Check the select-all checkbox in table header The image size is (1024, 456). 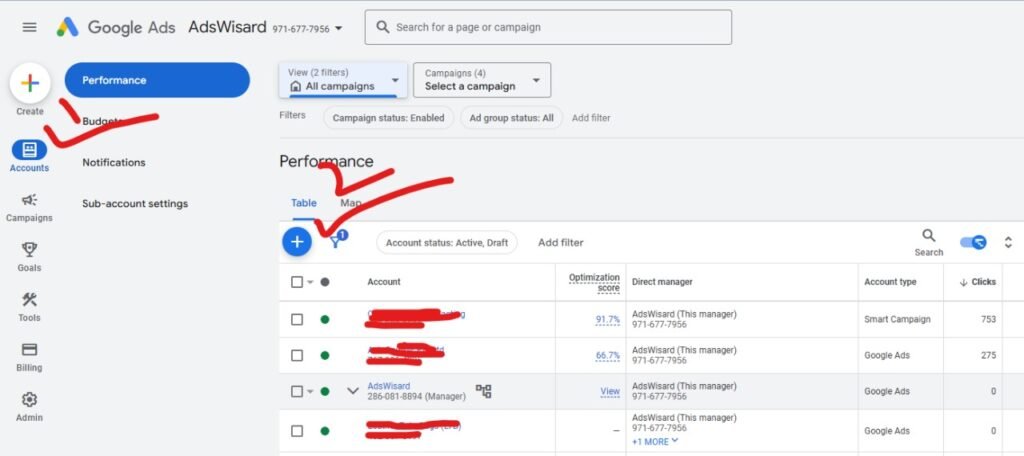[x=297, y=282]
